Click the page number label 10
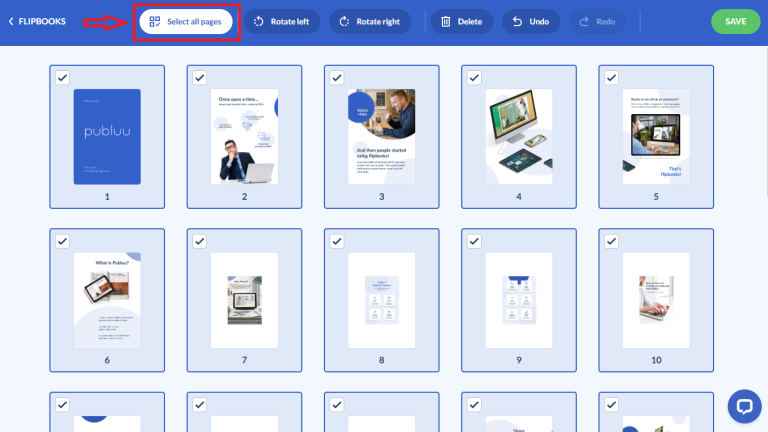The width and height of the screenshot is (768, 432). click(656, 360)
